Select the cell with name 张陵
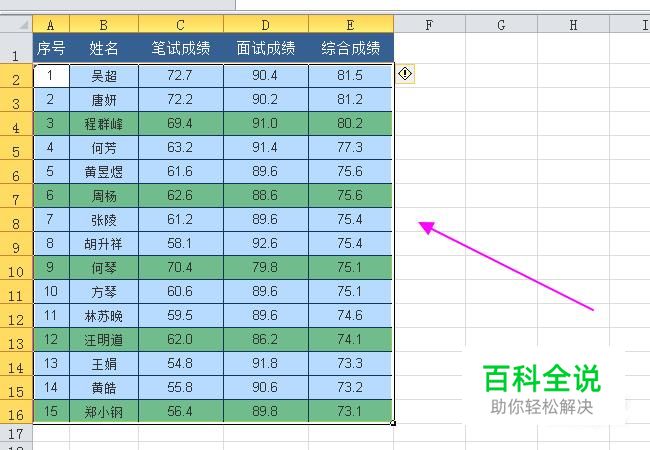The height and width of the screenshot is (450, 650). tap(104, 220)
